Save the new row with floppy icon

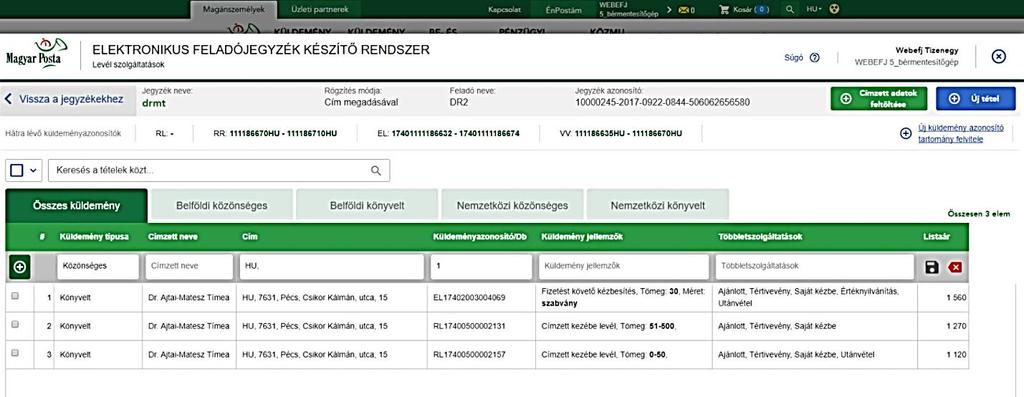[932, 267]
